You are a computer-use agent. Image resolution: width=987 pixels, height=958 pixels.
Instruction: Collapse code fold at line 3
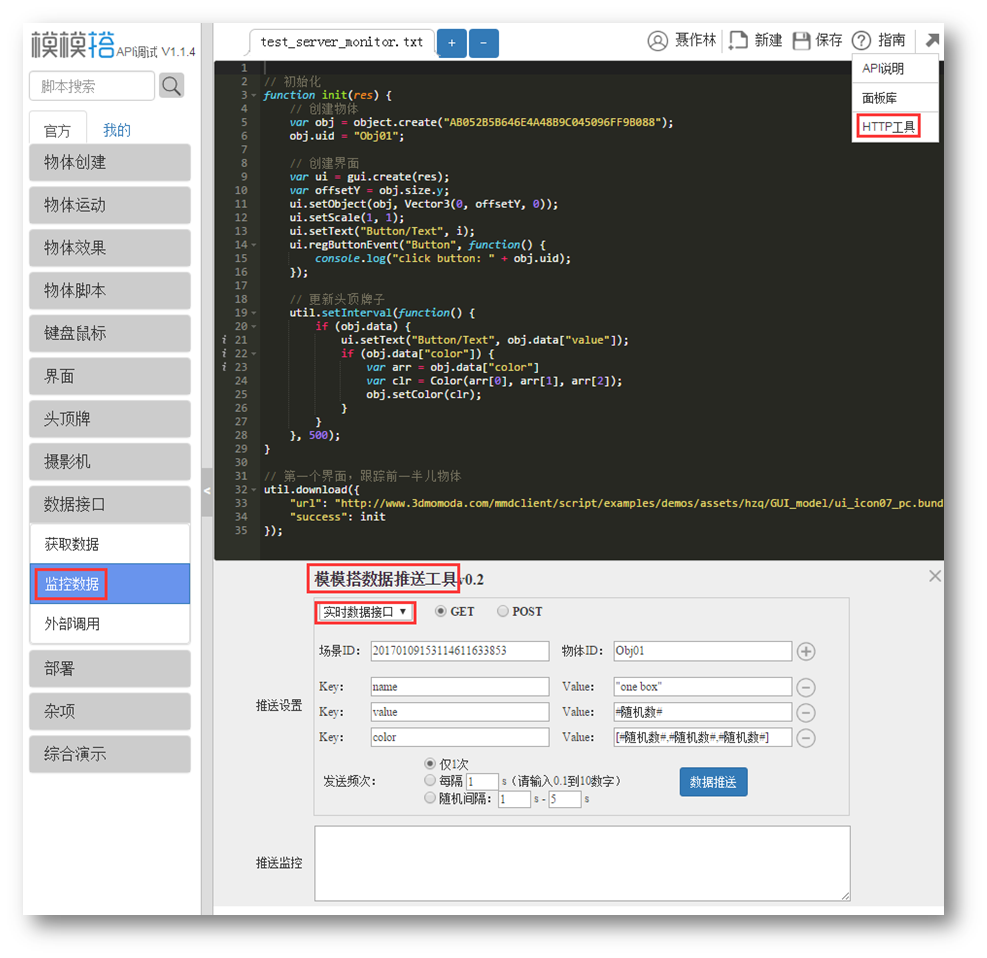[254, 96]
